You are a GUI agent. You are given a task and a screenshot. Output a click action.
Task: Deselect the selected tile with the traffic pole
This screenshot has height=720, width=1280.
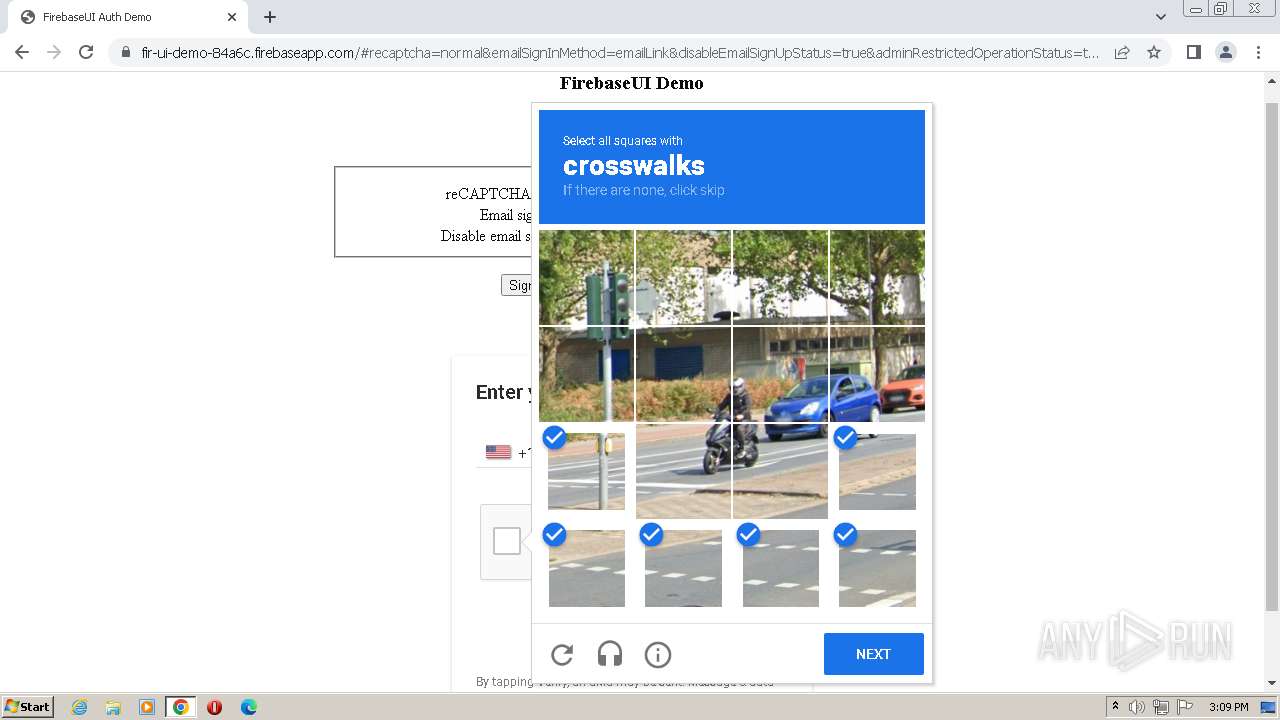pos(586,471)
